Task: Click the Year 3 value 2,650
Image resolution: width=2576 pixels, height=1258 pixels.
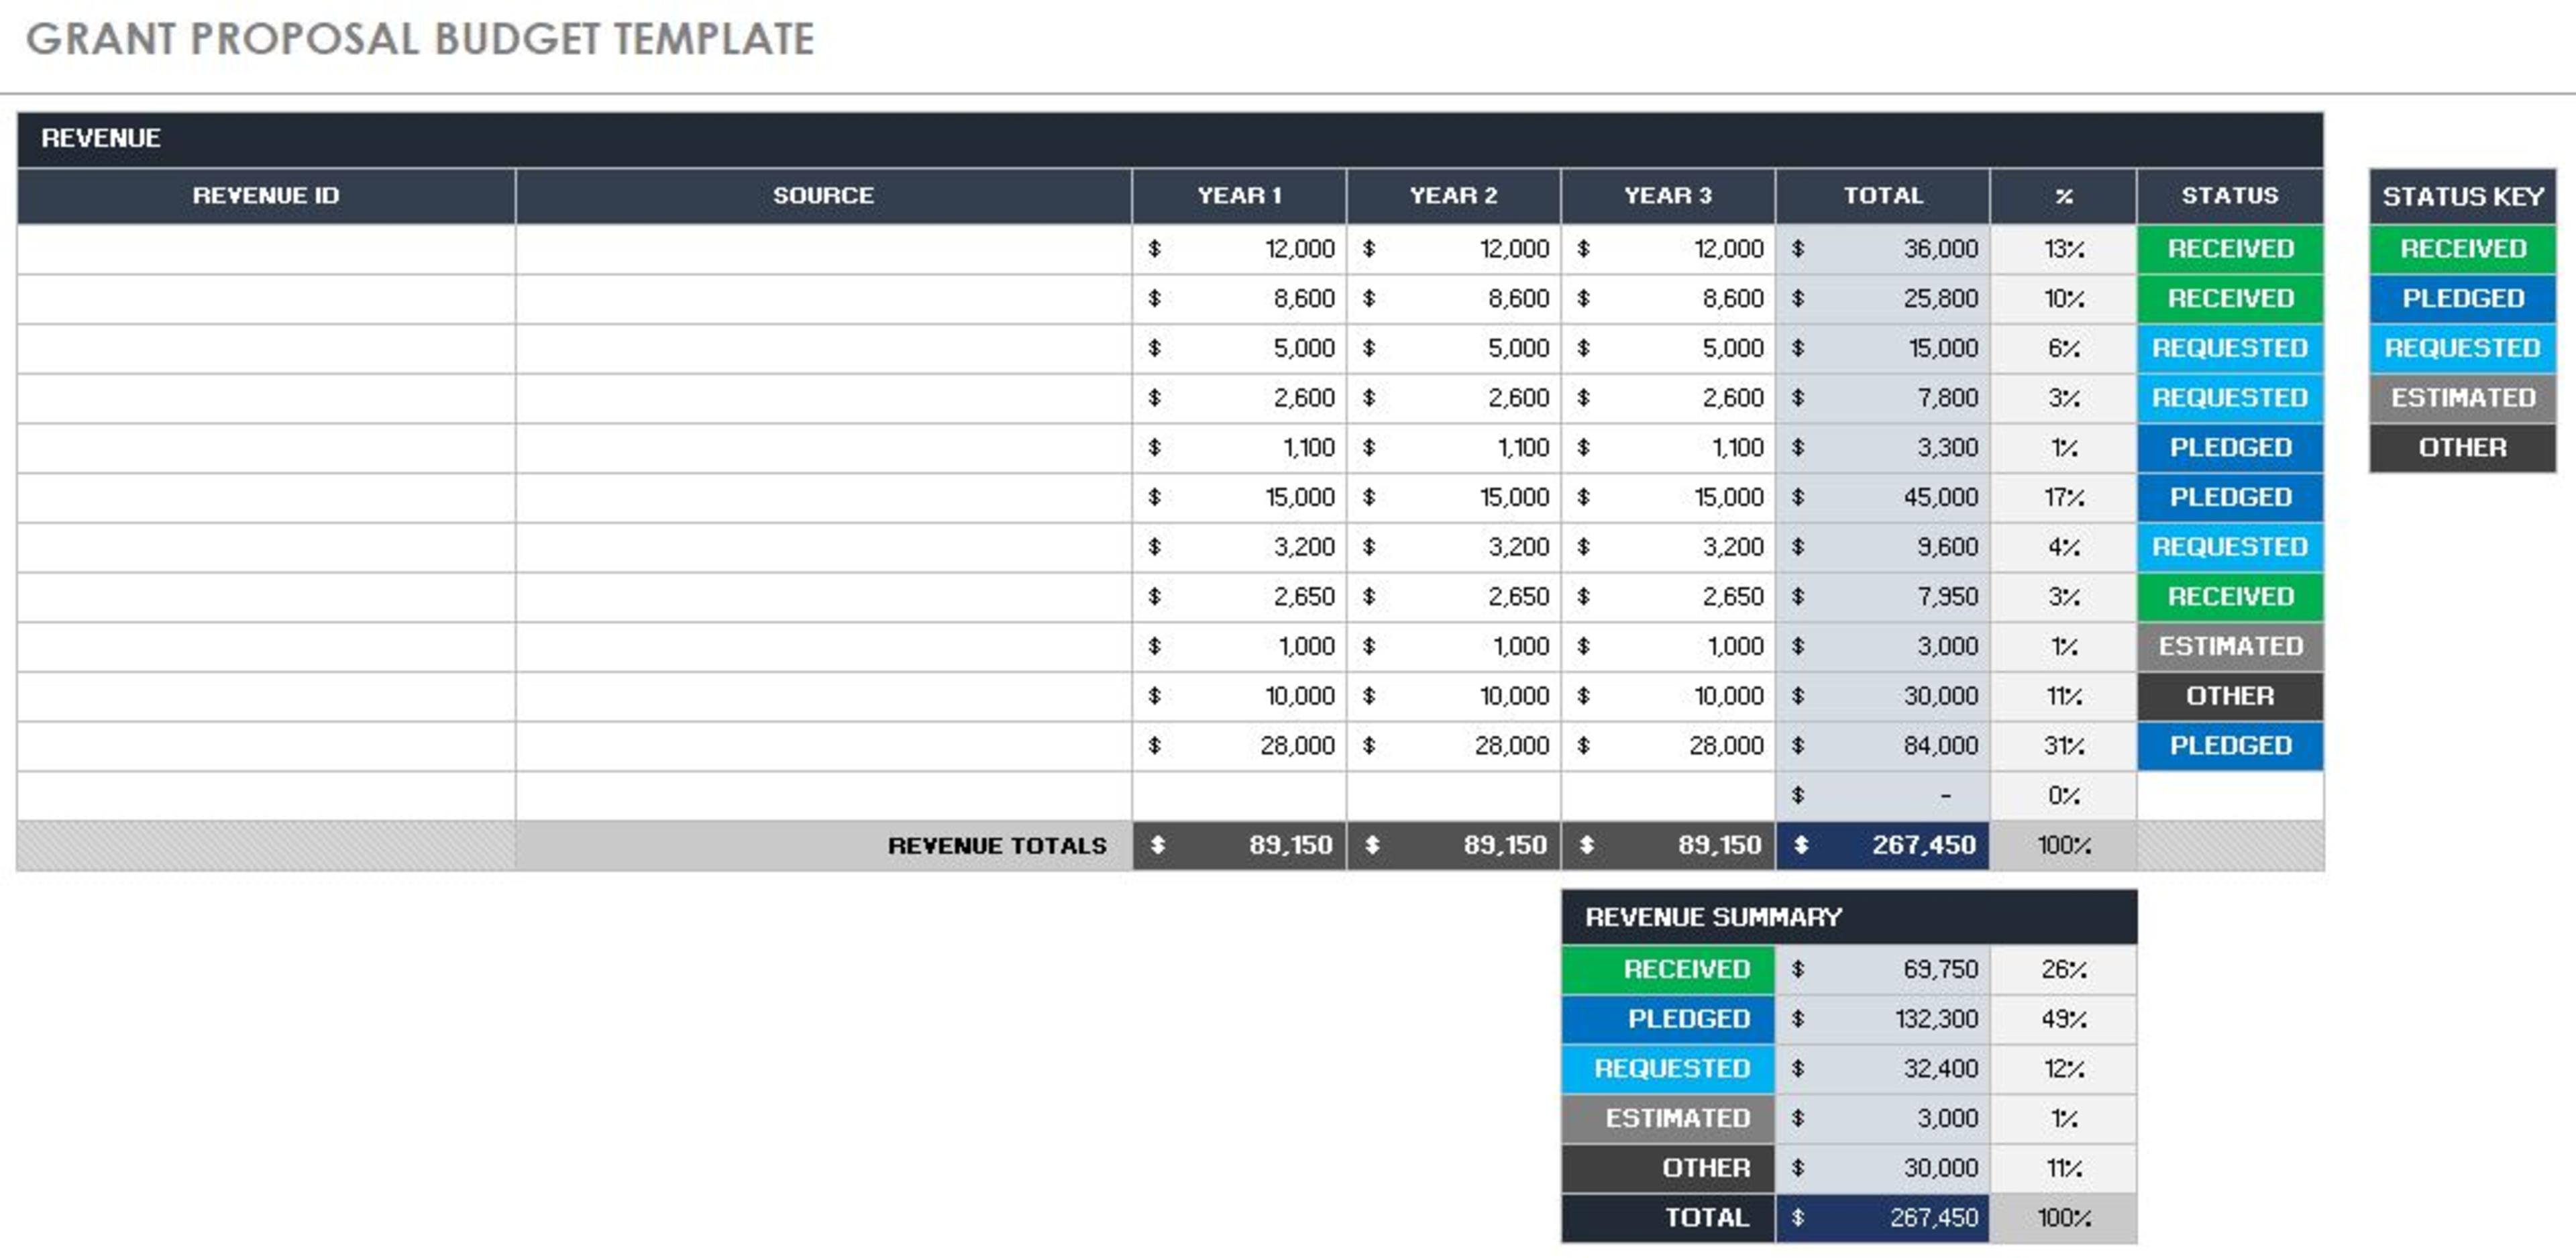Action: pyautogui.click(x=1668, y=596)
